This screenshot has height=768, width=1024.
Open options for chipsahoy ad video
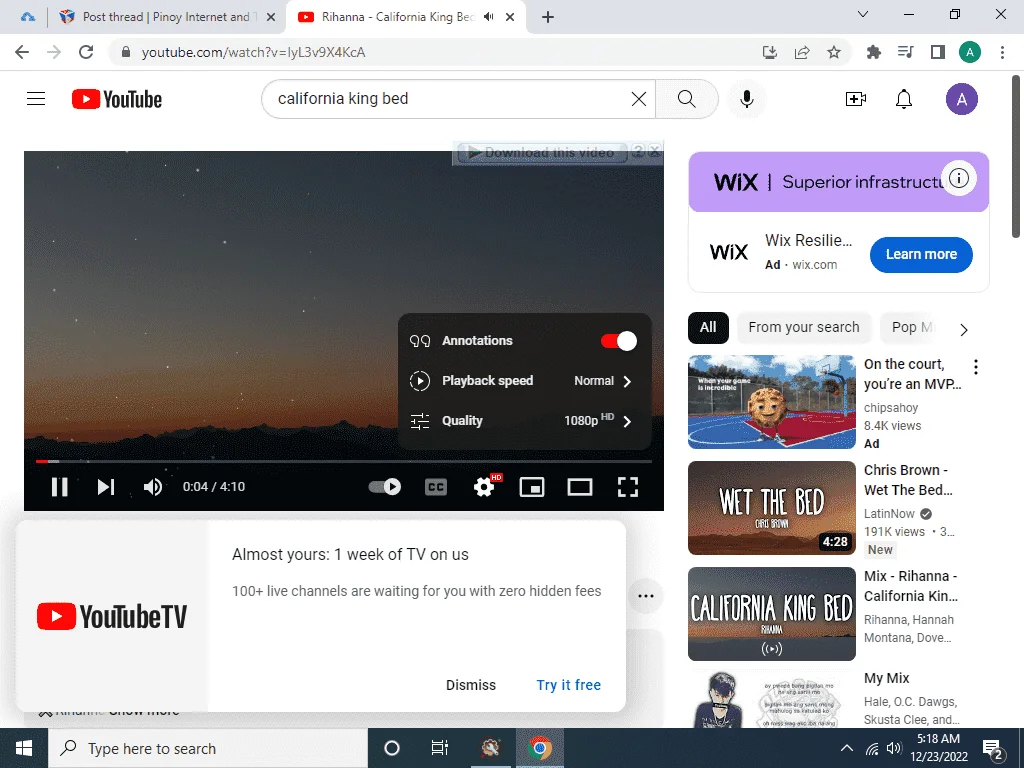tap(976, 367)
